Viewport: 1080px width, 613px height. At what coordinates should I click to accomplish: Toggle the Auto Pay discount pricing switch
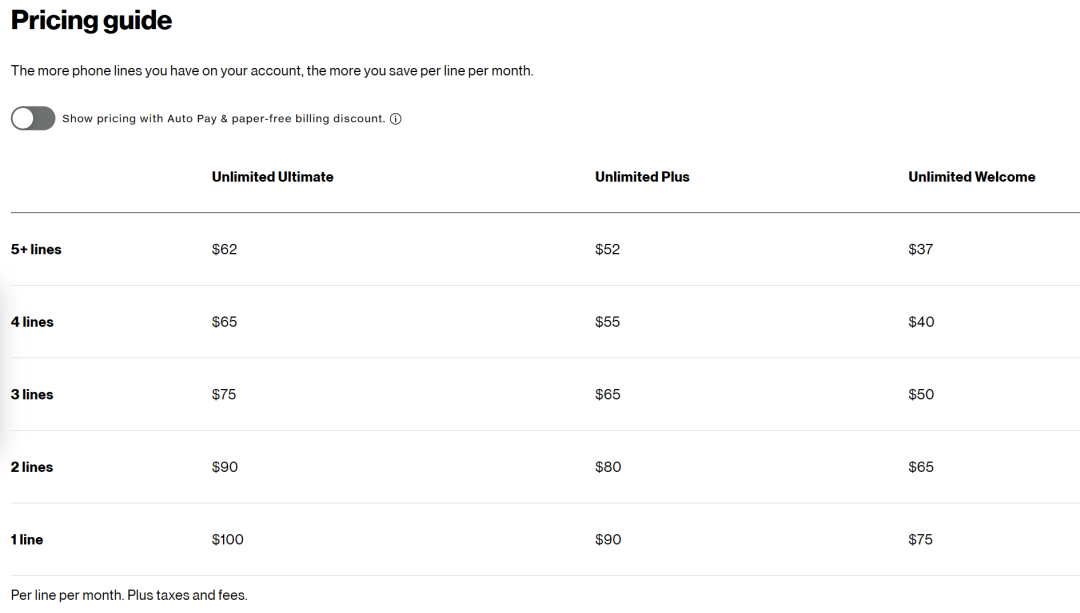pyautogui.click(x=33, y=118)
